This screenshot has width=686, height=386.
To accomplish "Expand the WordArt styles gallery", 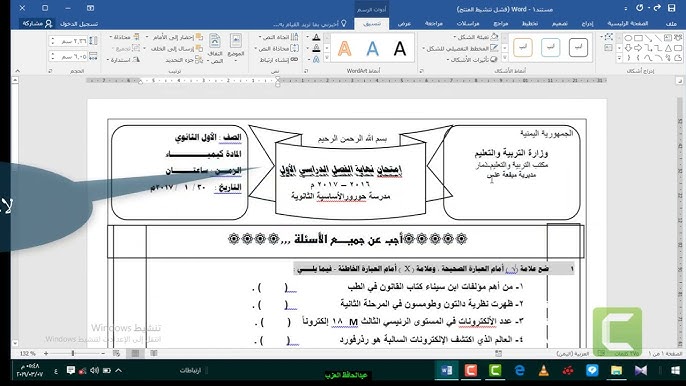I will point(326,58).
